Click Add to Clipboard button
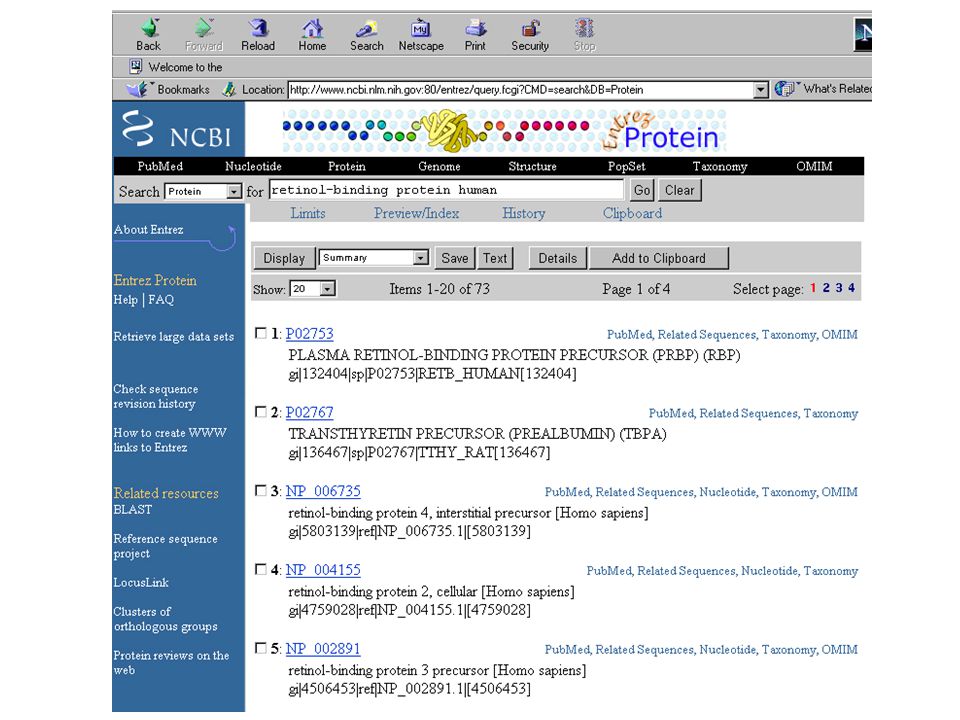 point(659,258)
